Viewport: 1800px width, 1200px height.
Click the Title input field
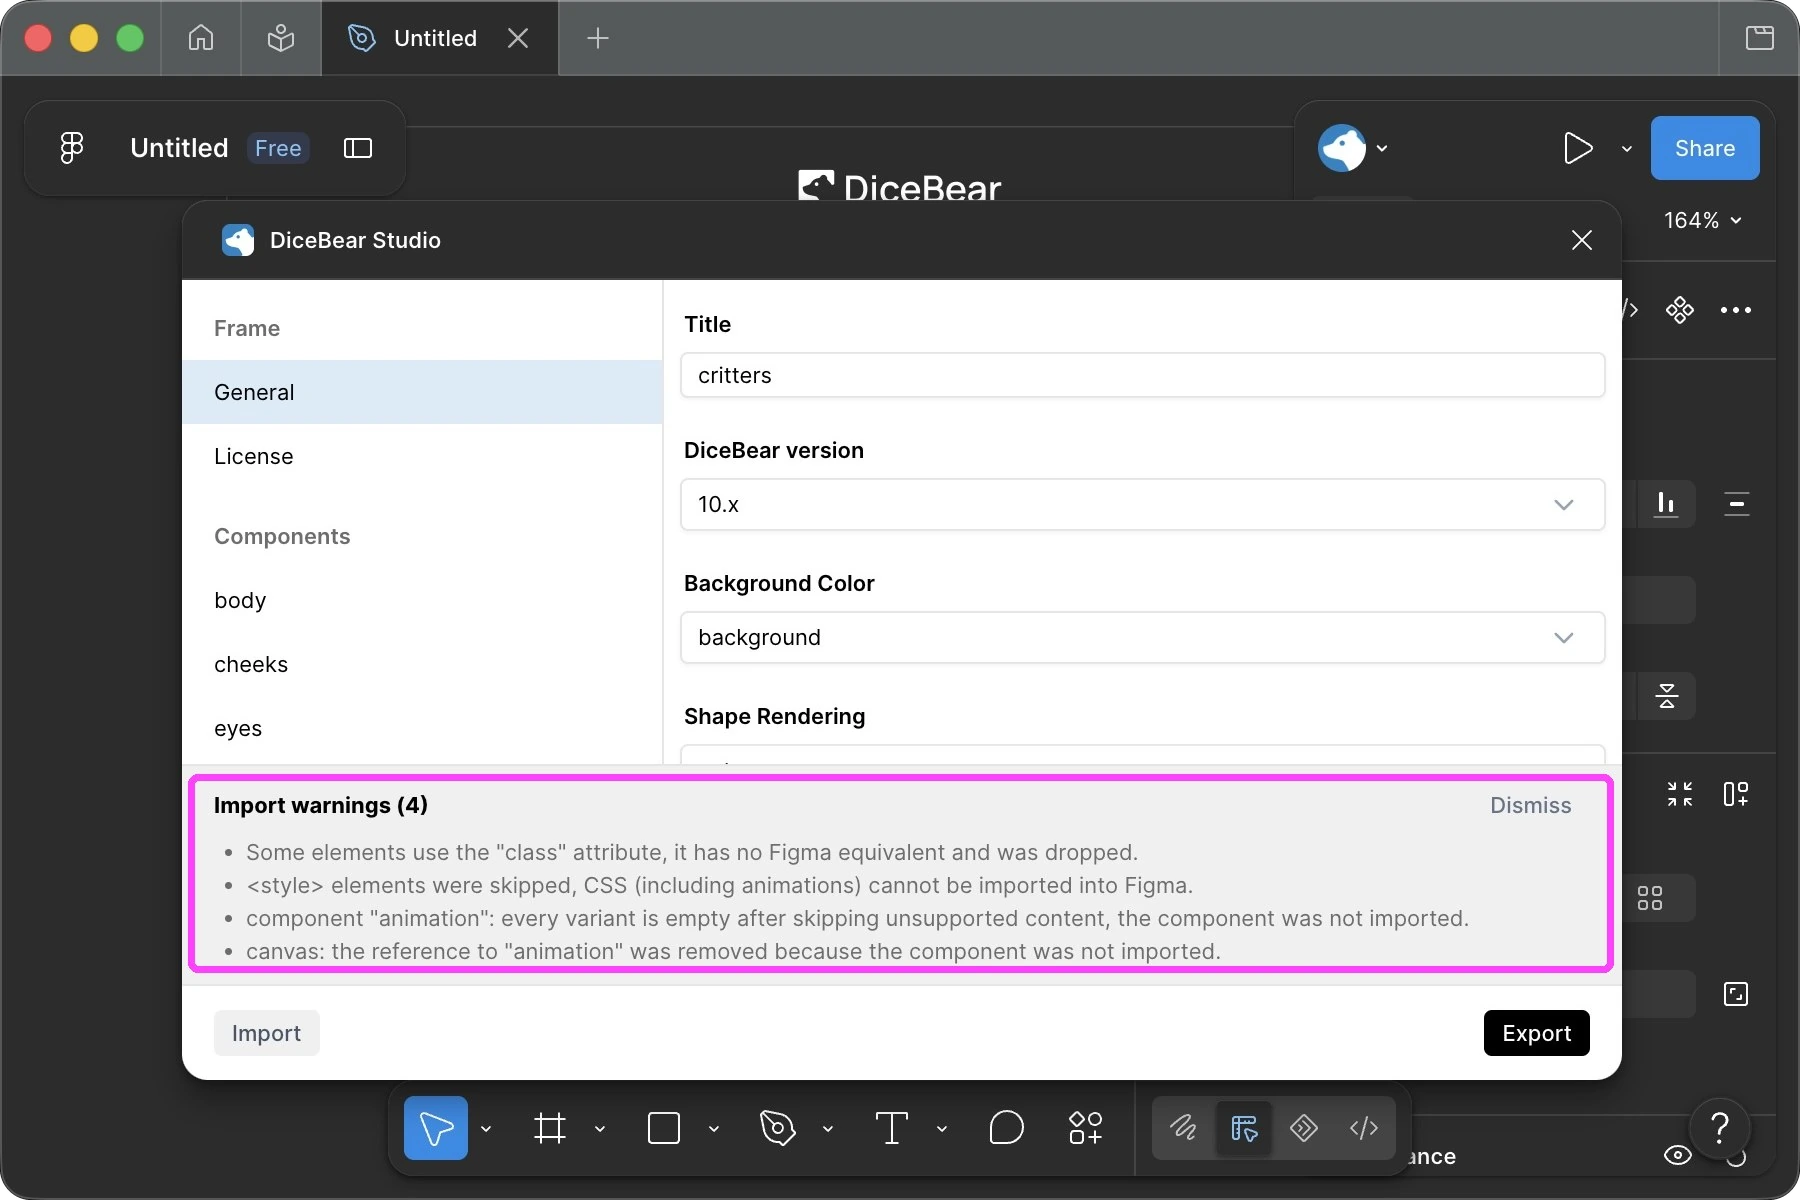click(1142, 375)
